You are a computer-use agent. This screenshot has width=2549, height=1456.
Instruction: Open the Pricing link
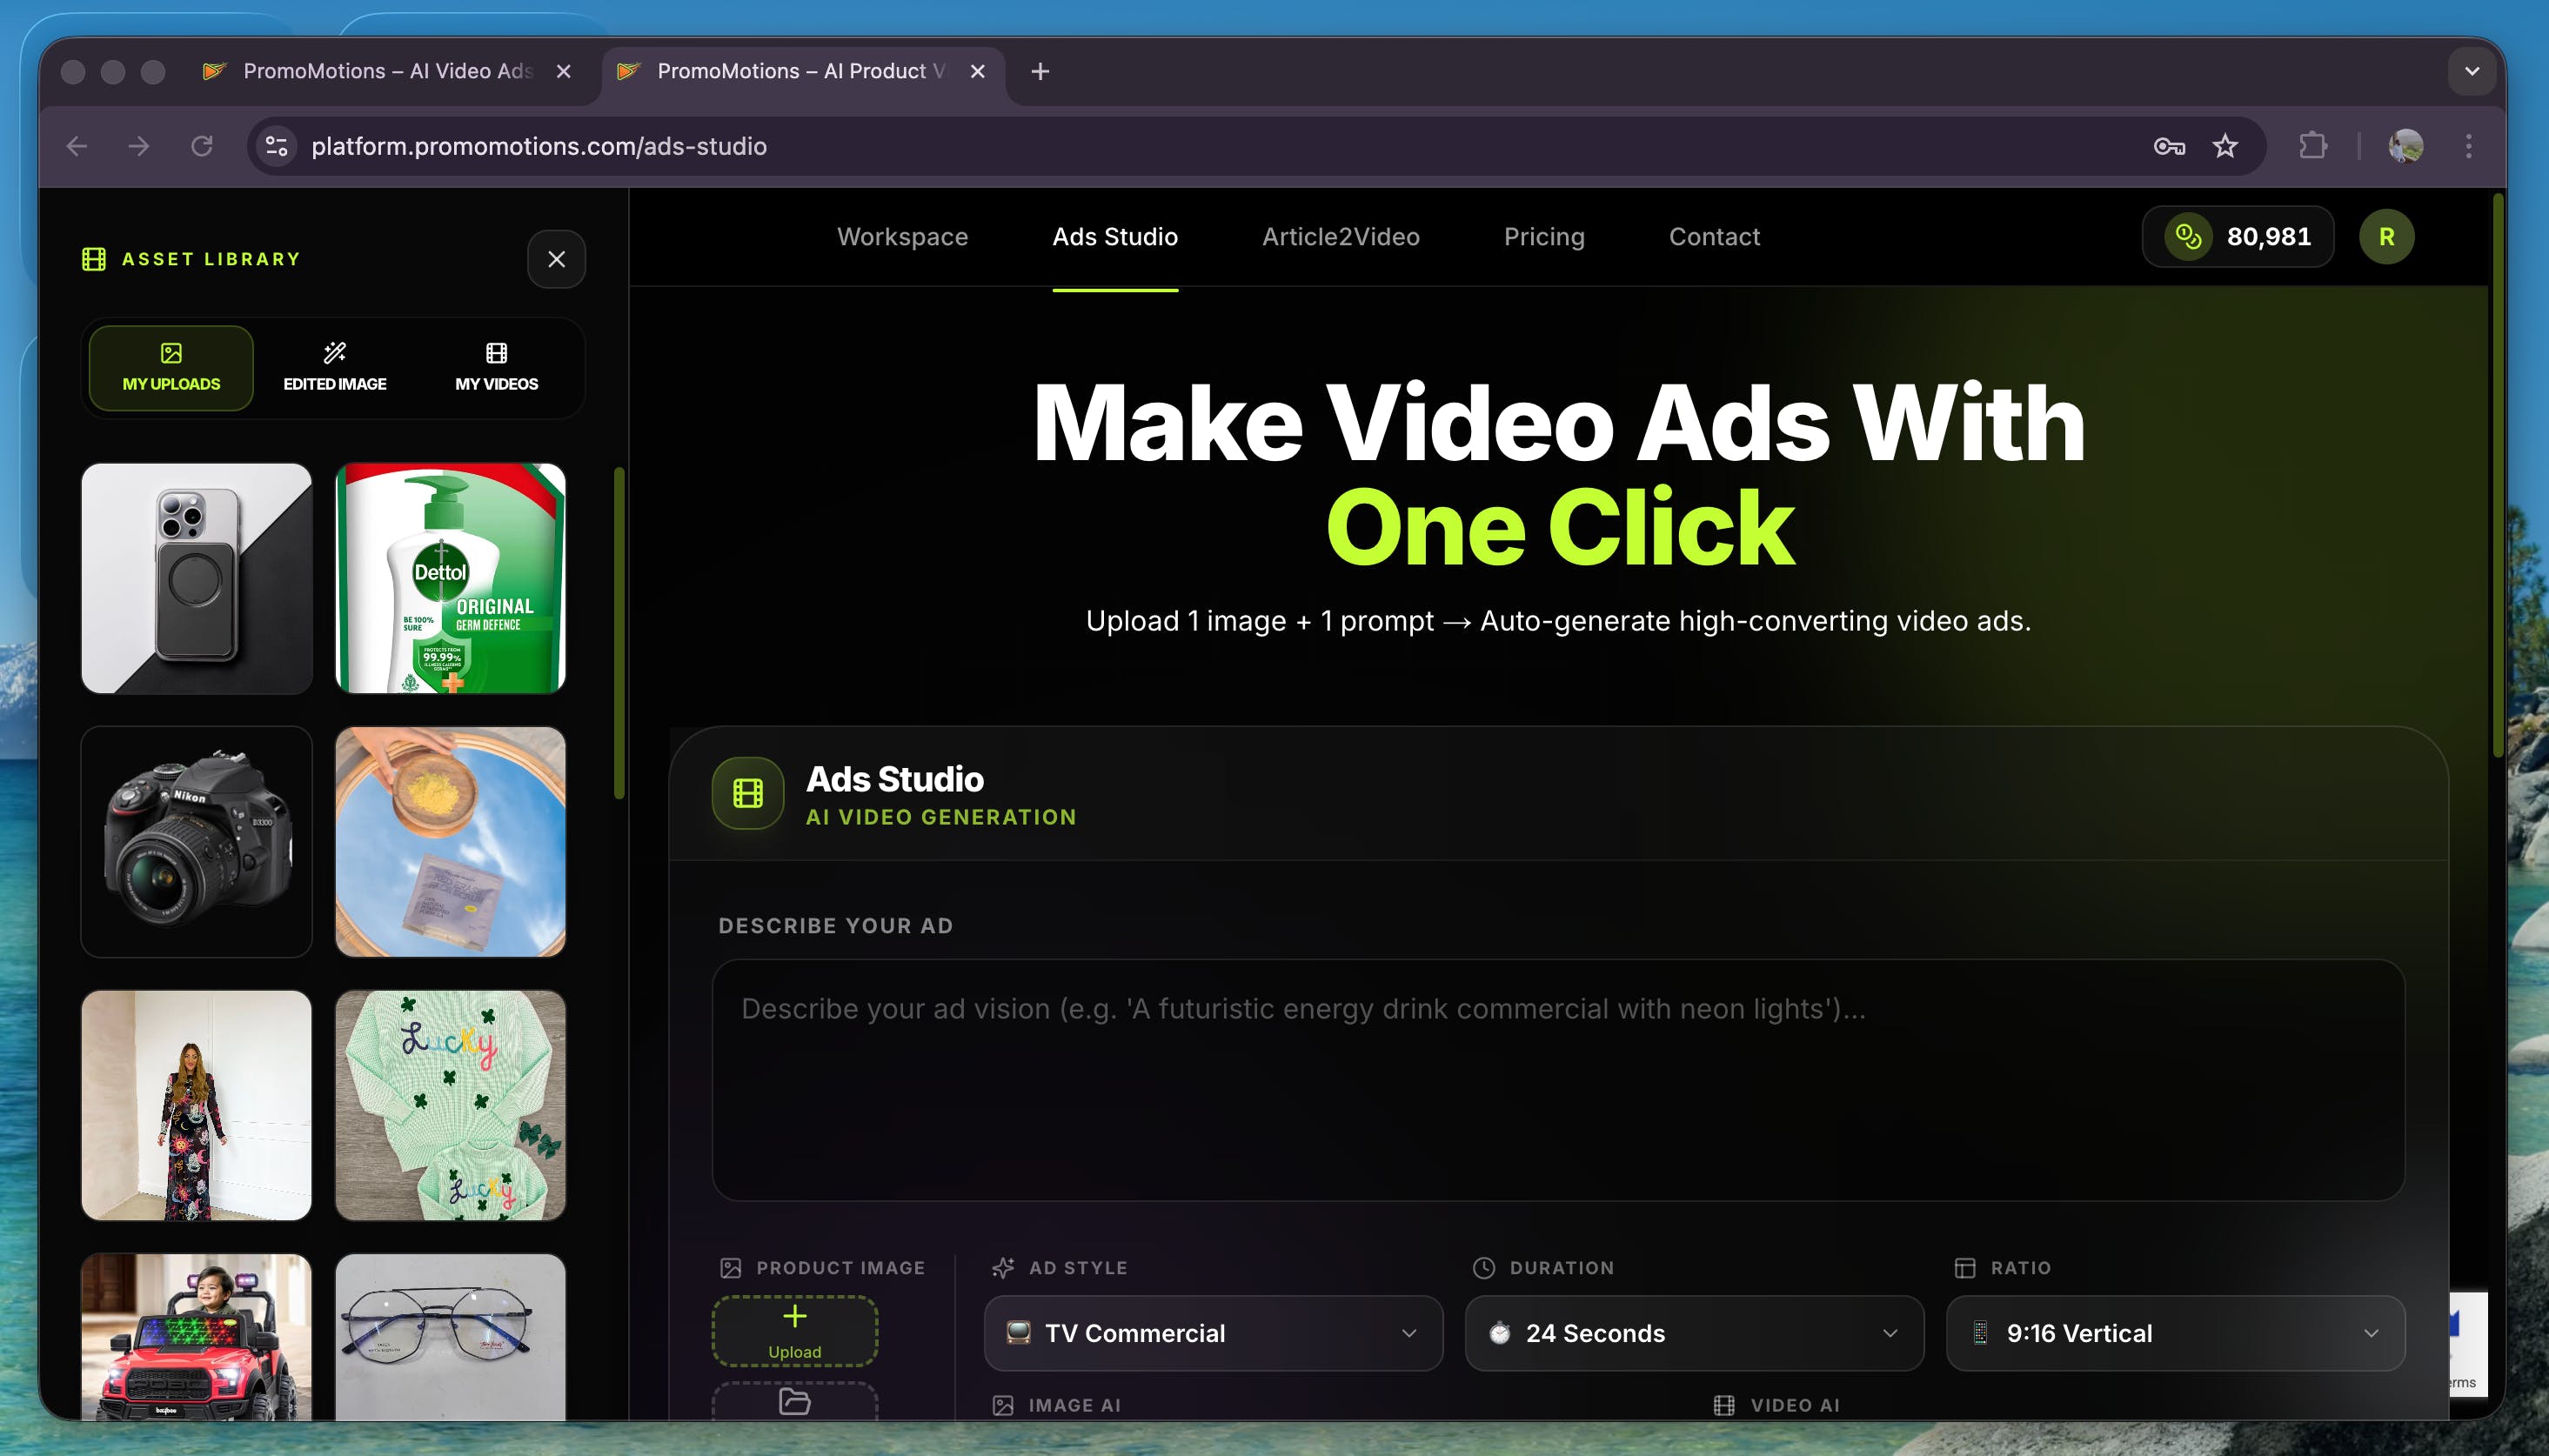pos(1543,237)
